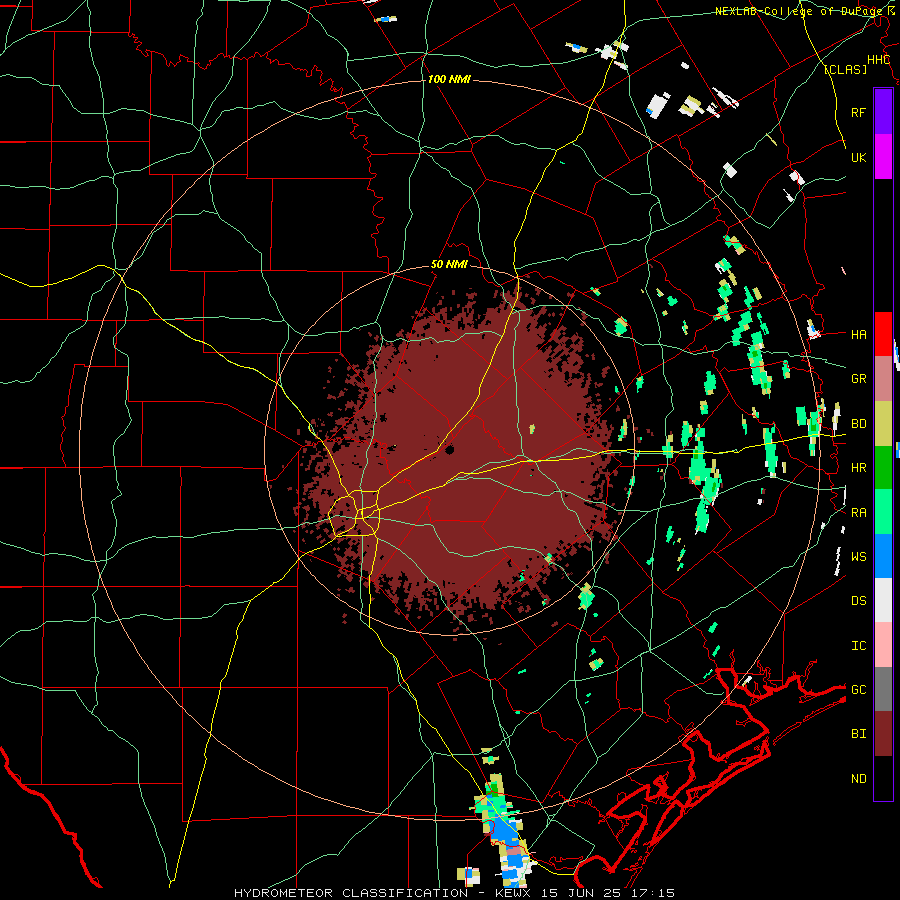Select the pink GR legend swatch
The height and width of the screenshot is (900, 900).
[883, 379]
